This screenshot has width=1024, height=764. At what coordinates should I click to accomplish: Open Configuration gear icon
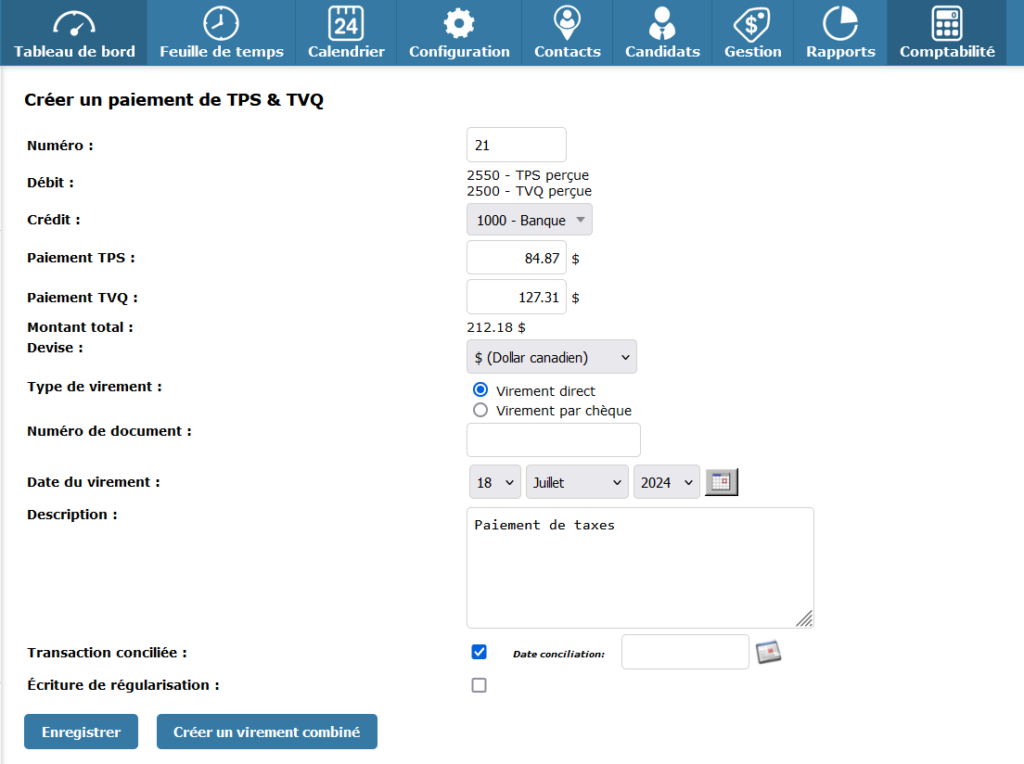(x=459, y=24)
